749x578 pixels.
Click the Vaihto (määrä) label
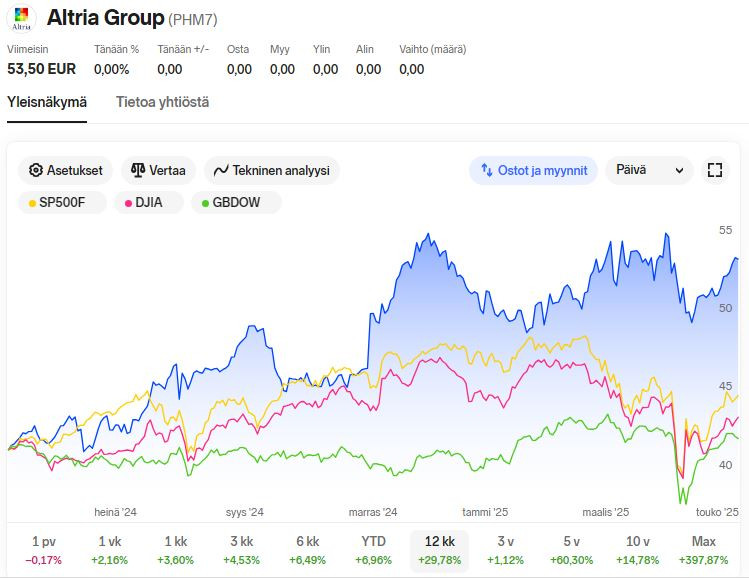coord(433,49)
